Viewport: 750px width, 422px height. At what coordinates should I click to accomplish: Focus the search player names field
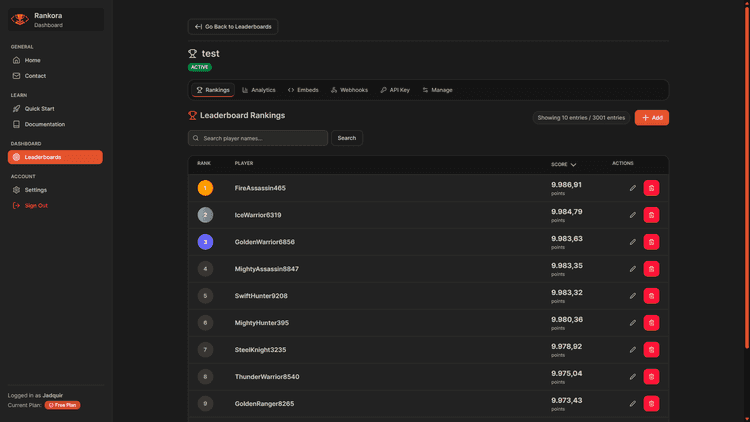(x=258, y=138)
